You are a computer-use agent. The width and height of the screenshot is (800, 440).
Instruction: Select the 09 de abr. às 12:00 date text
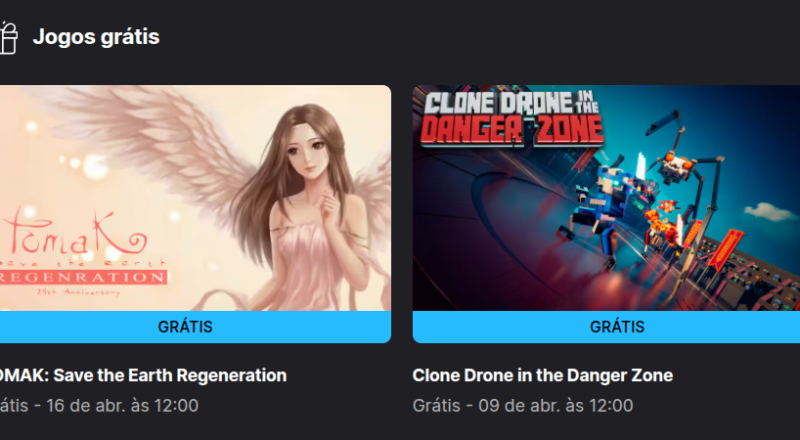click(x=556, y=406)
